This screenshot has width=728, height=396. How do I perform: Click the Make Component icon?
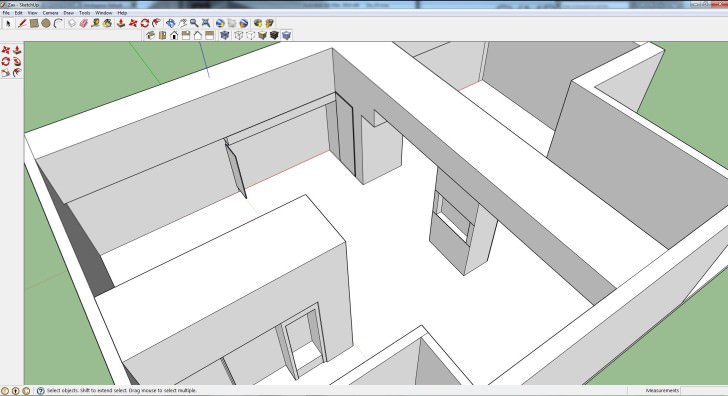72,23
